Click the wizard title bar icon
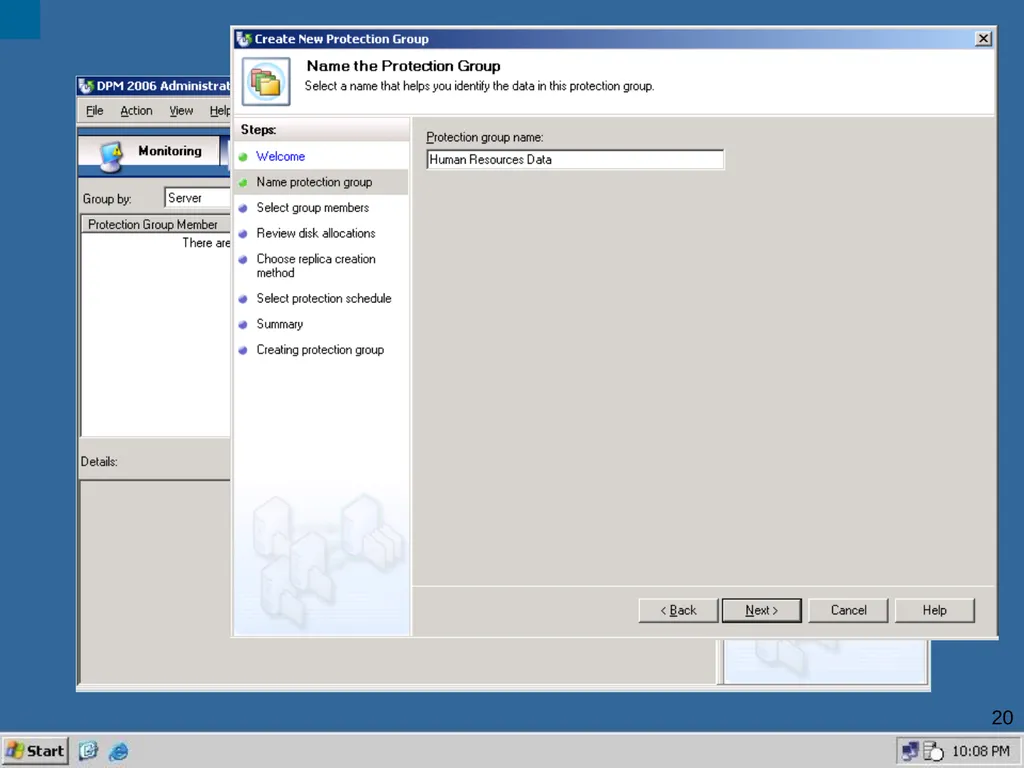The image size is (1024, 768). coord(244,39)
